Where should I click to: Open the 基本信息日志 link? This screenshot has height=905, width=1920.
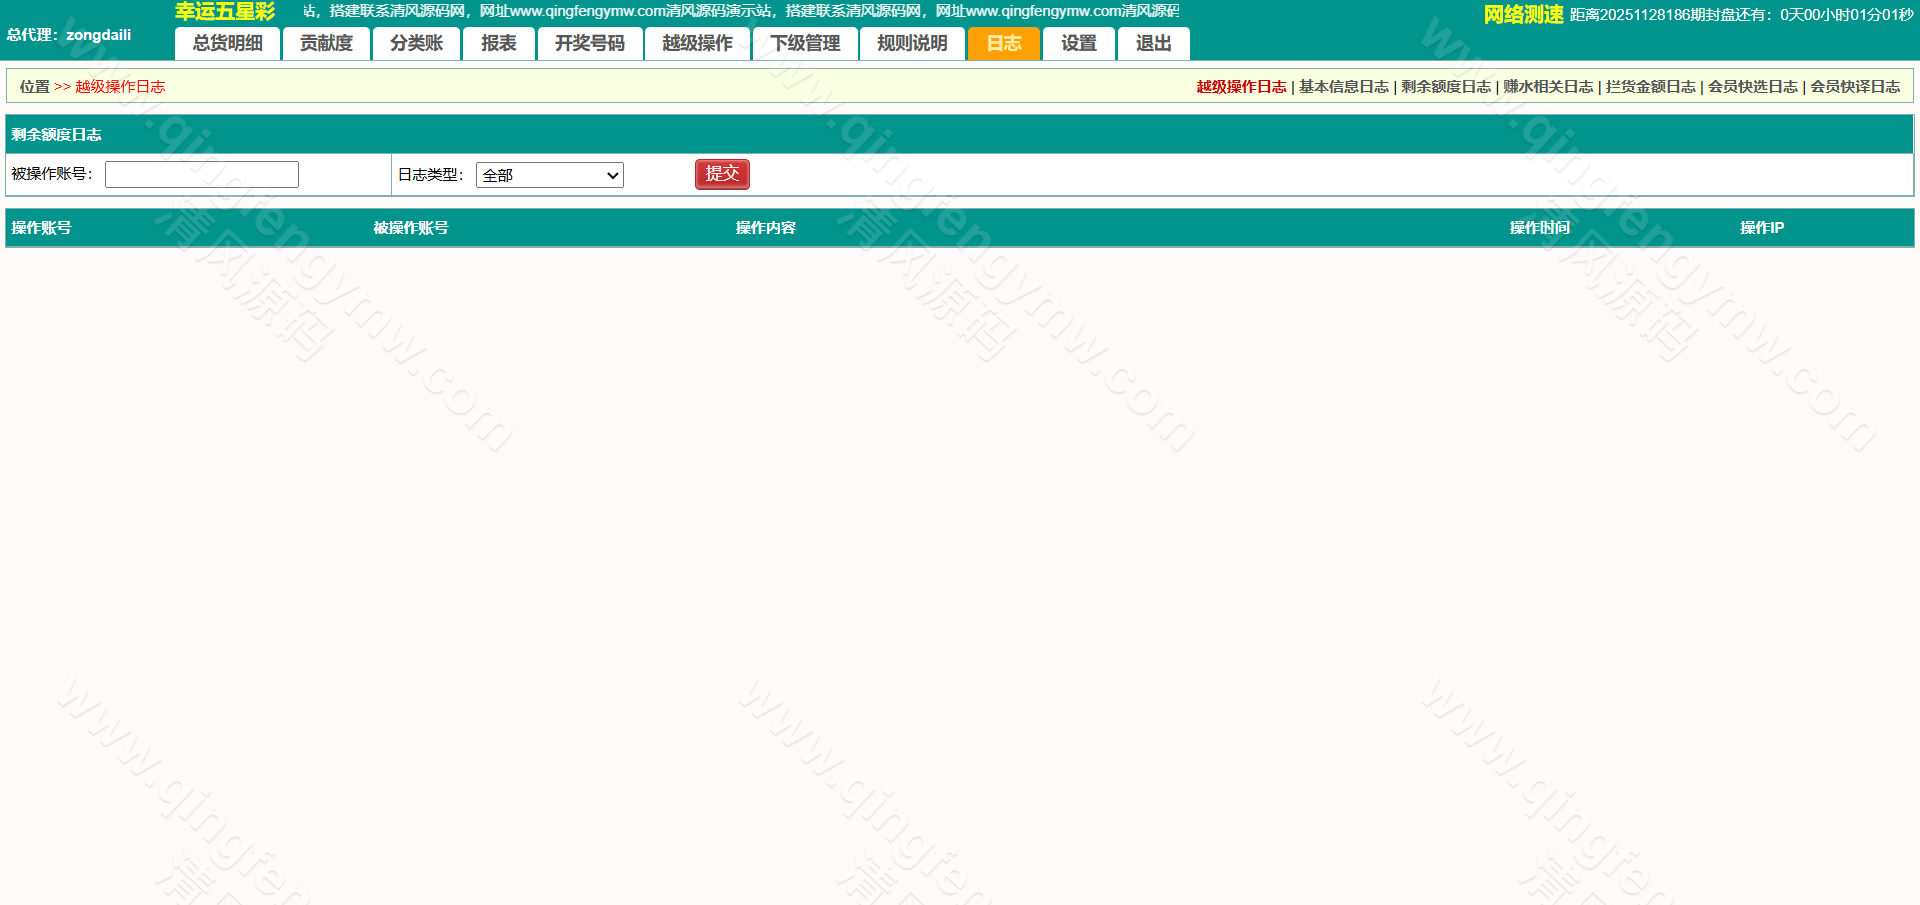[1343, 87]
